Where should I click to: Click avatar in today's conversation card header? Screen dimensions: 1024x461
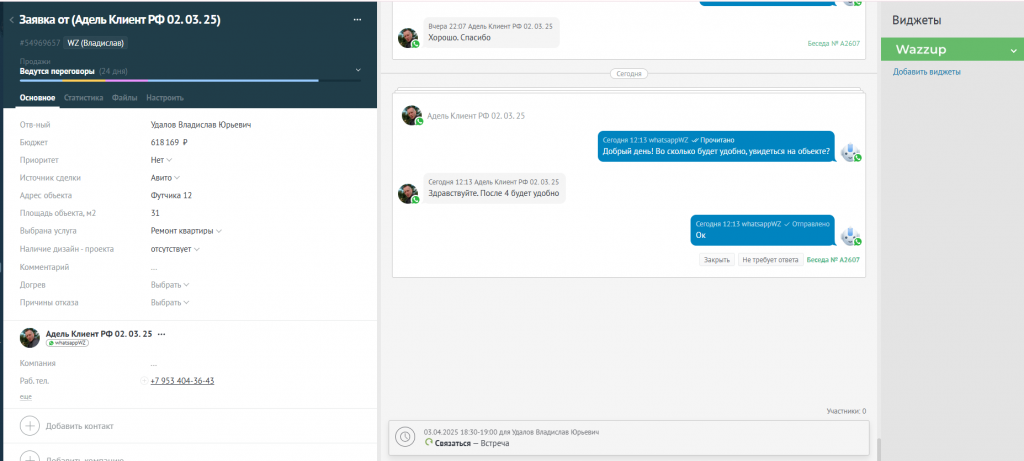tap(412, 115)
